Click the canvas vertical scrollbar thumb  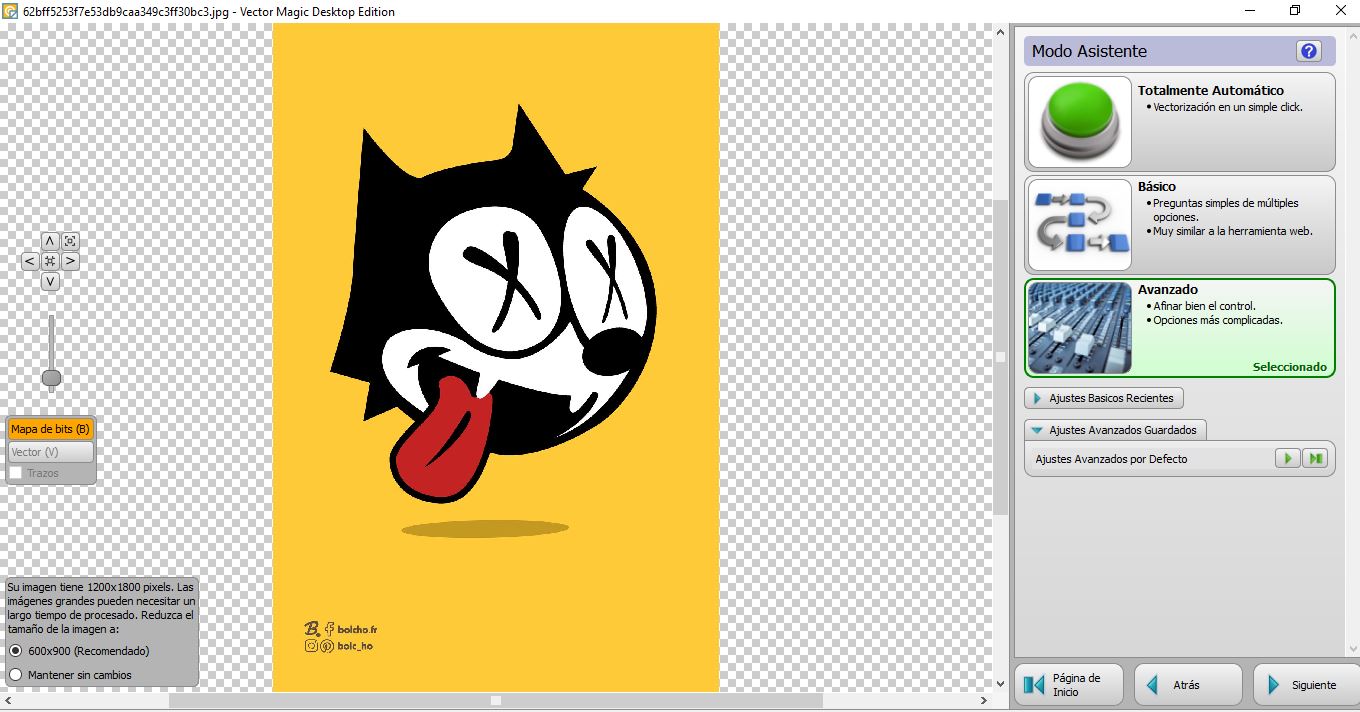click(1001, 357)
